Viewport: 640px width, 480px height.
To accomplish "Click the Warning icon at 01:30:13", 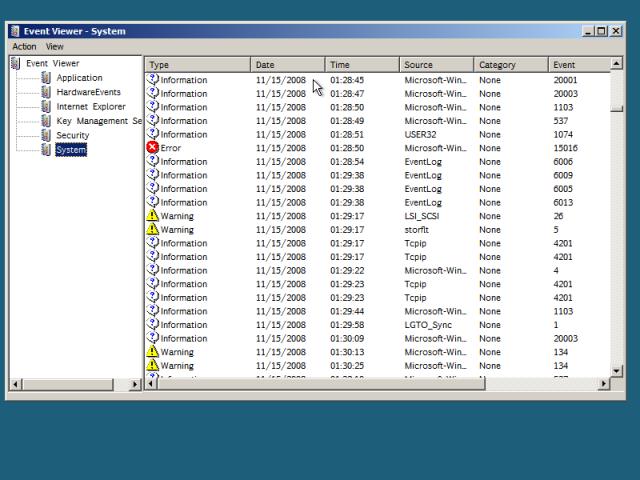I will [152, 351].
